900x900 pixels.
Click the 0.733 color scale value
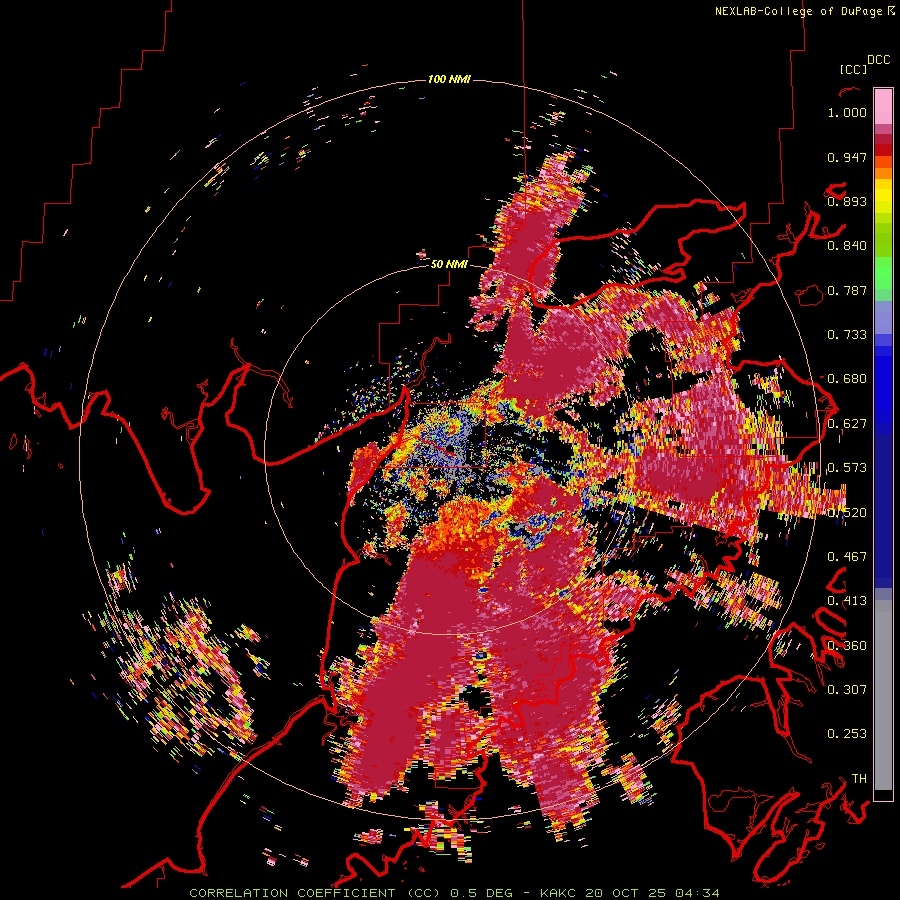847,335
